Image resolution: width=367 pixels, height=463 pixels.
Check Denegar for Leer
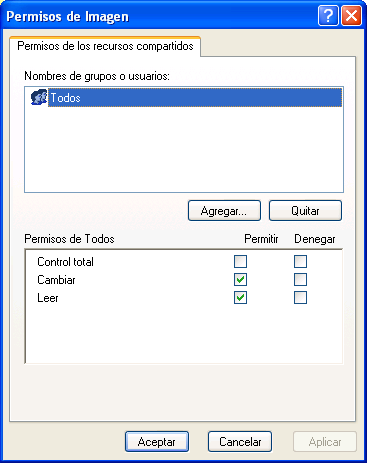coord(300,298)
